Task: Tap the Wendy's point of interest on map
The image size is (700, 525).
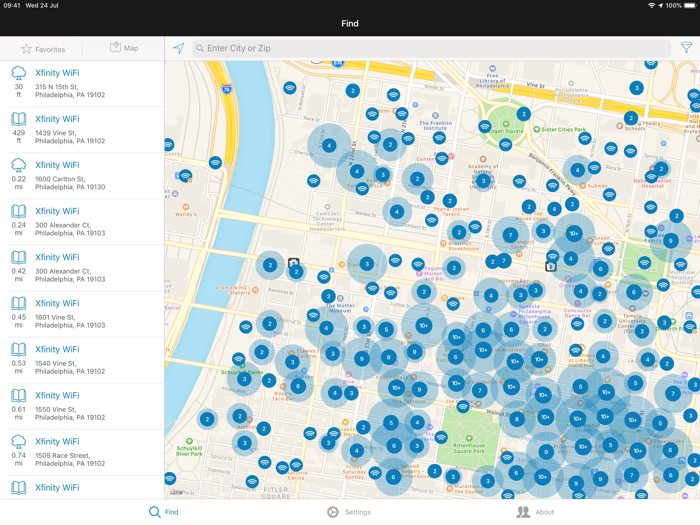Action: coord(186,207)
